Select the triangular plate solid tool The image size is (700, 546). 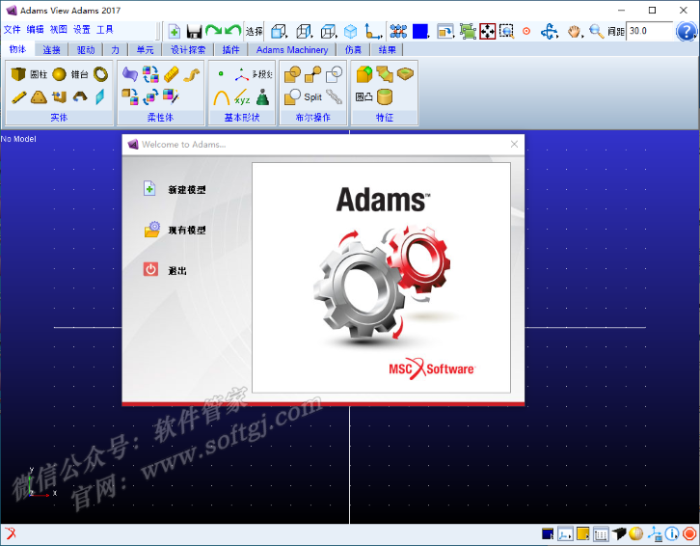[39, 97]
